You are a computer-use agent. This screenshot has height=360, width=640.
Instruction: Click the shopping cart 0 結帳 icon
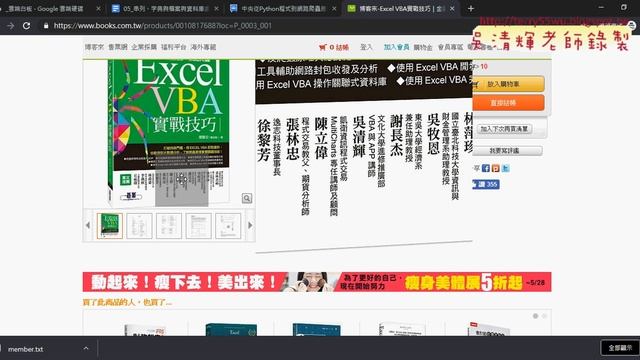pyautogui.click(x=333, y=47)
